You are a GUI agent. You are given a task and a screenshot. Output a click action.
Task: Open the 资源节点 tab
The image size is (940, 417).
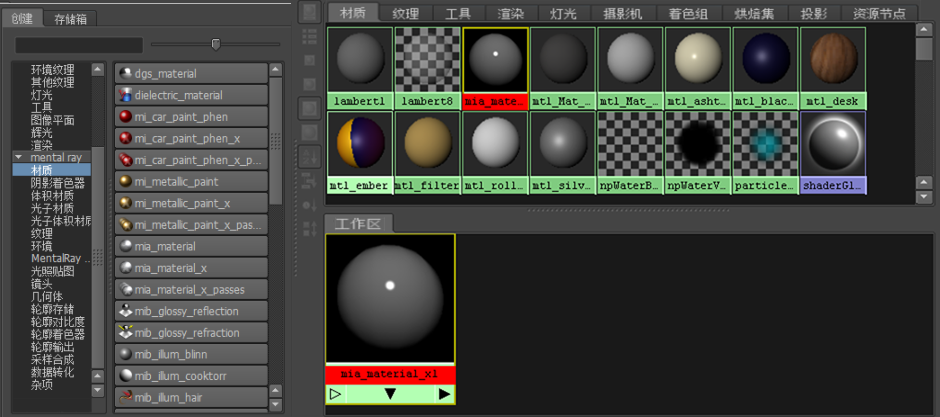(x=879, y=13)
